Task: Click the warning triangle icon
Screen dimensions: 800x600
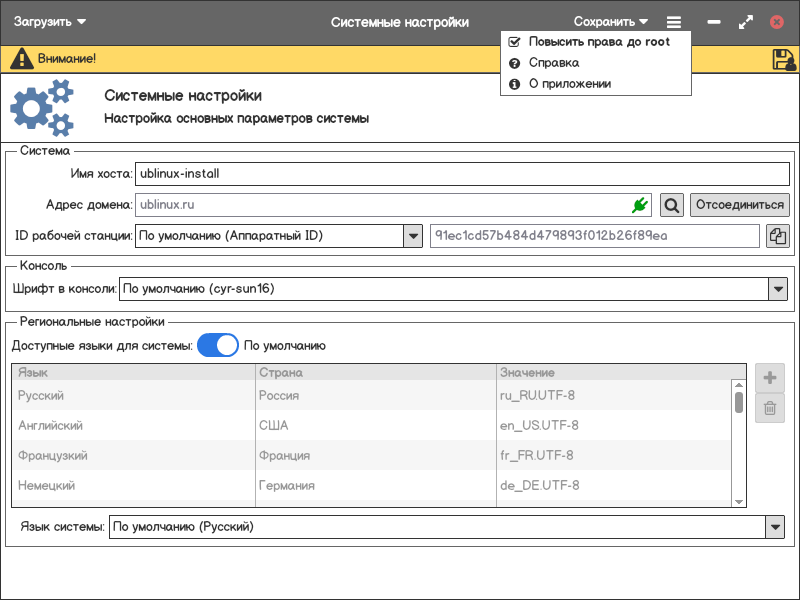Action: [x=21, y=59]
